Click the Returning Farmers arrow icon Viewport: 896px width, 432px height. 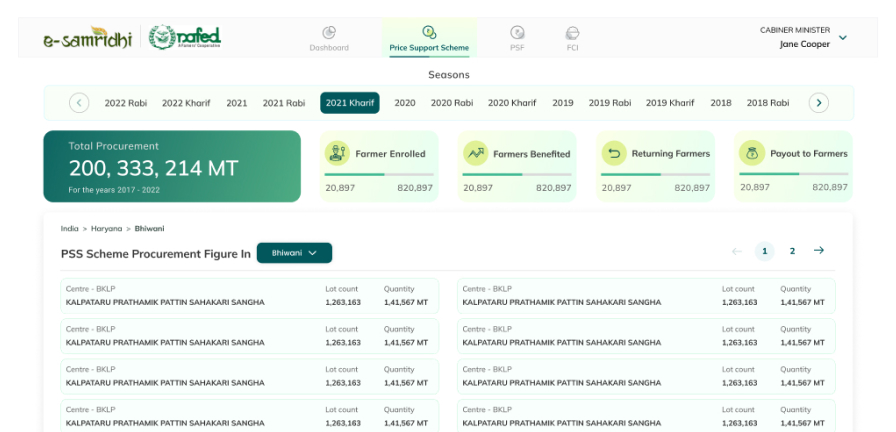click(x=614, y=153)
